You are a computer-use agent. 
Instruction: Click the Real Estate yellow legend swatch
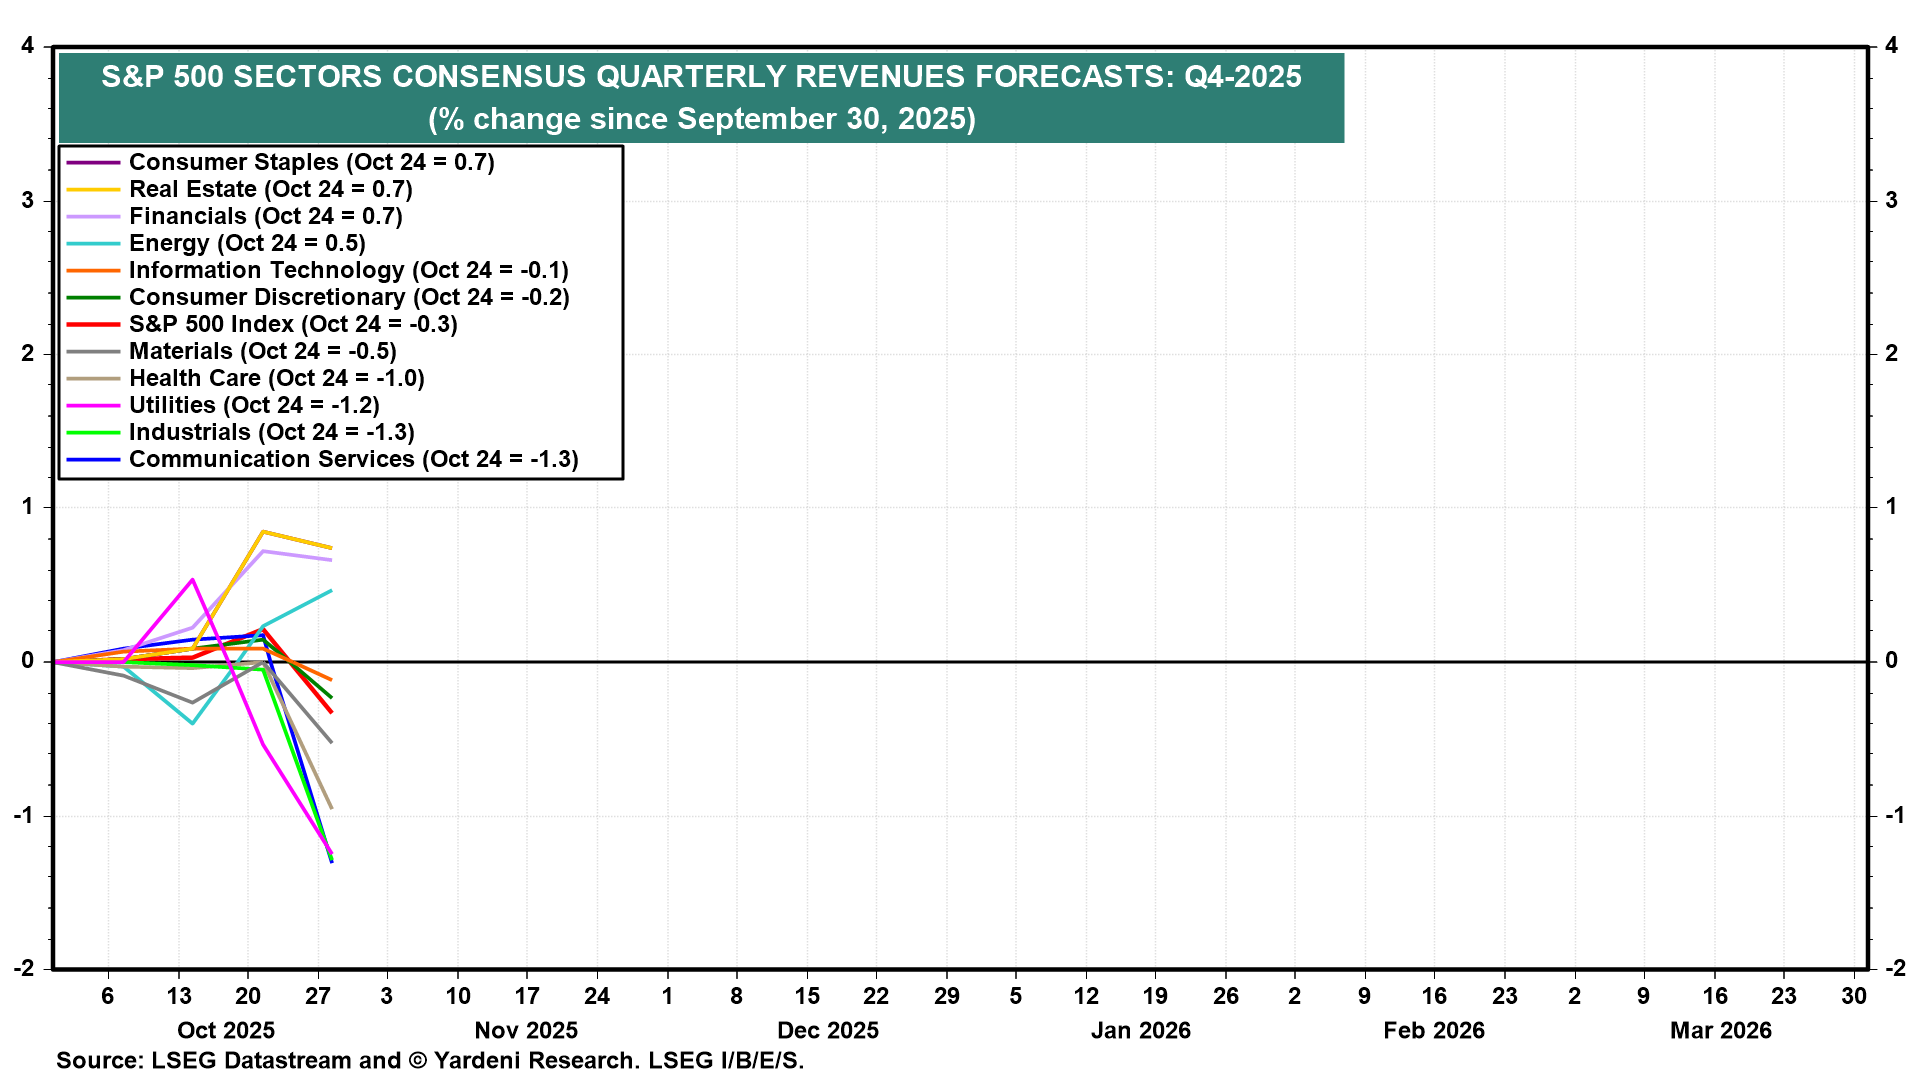pyautogui.click(x=93, y=189)
